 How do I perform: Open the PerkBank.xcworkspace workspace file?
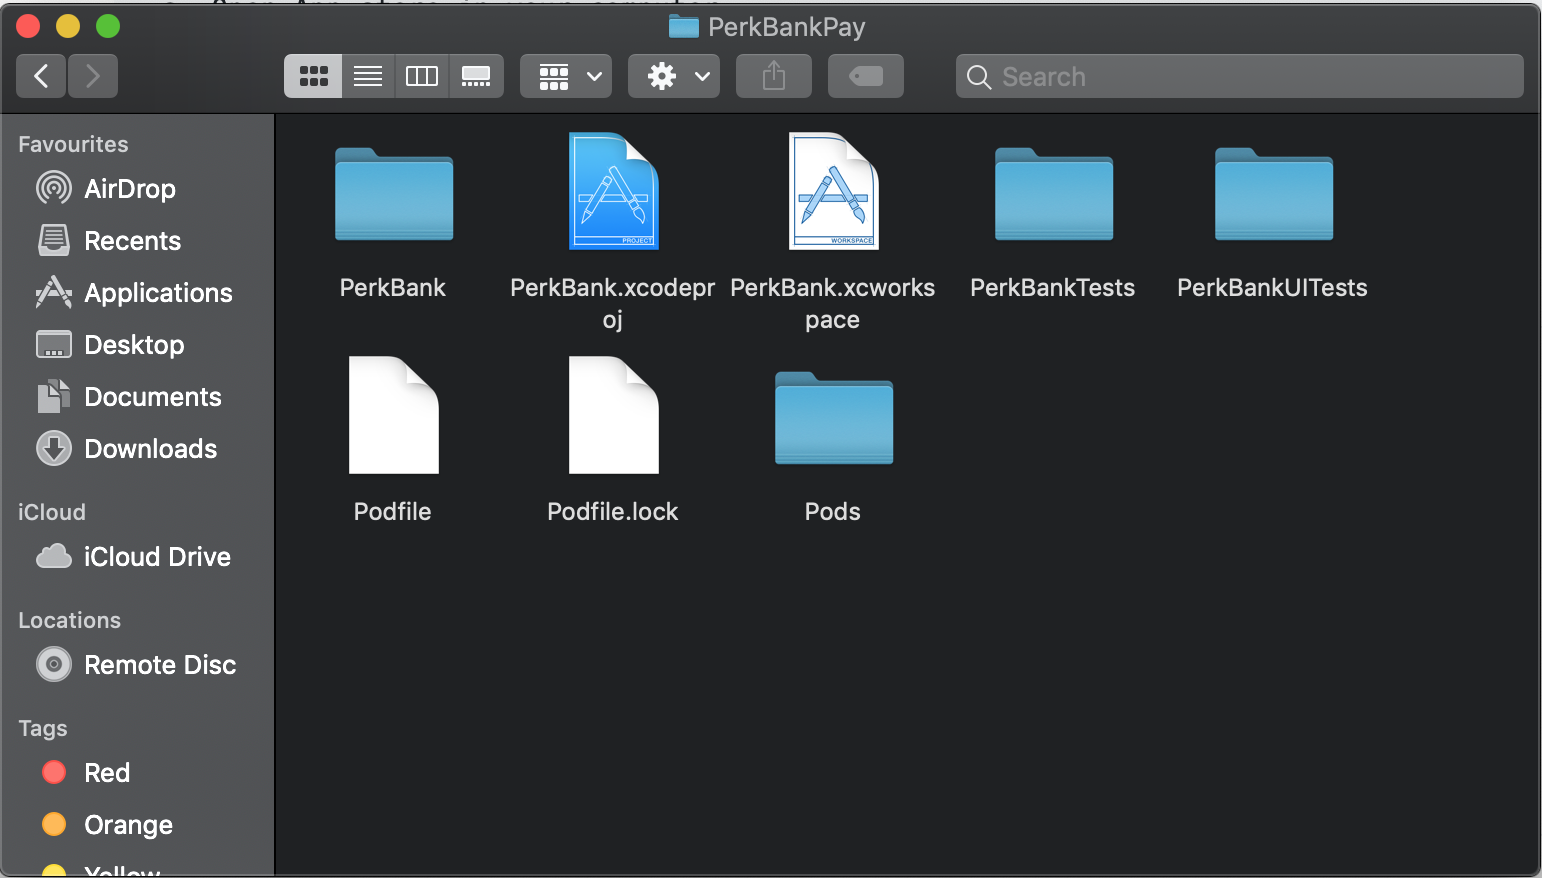pyautogui.click(x=833, y=191)
